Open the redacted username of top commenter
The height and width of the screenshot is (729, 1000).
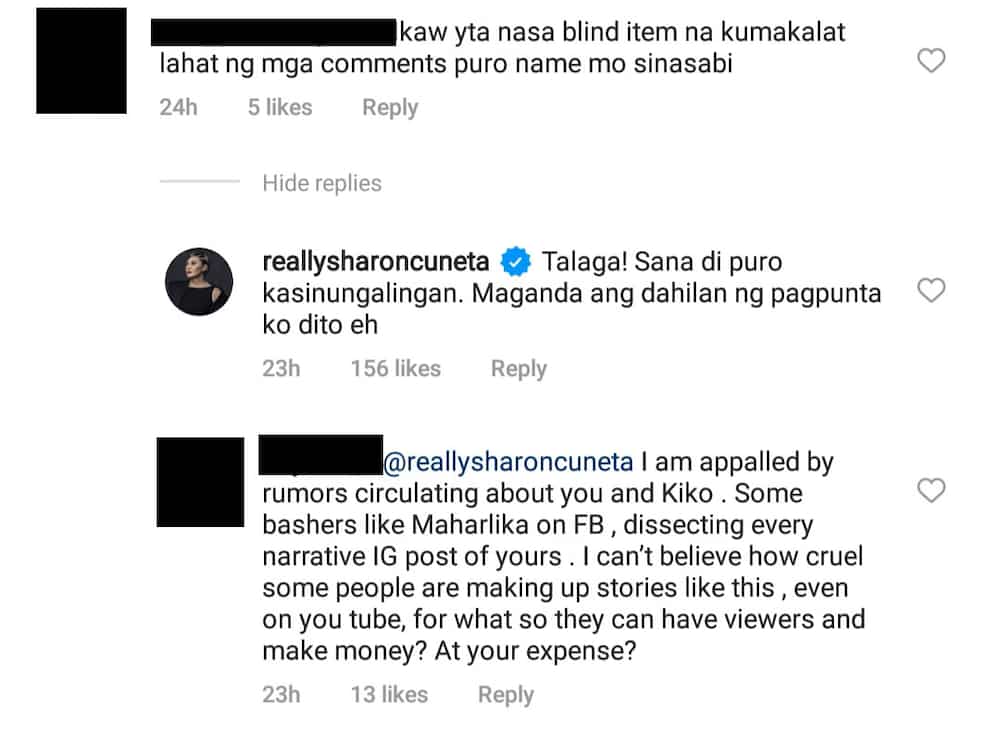click(274, 33)
